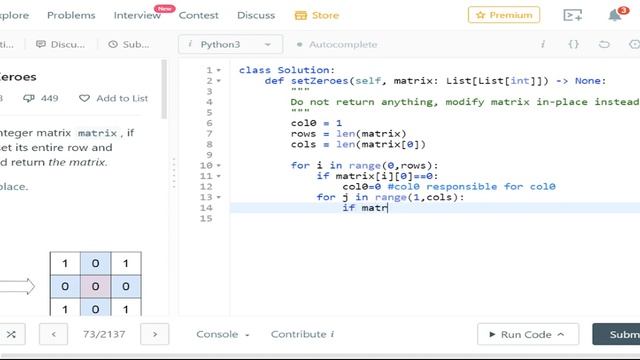640x360 pixels.
Task: Collapse code fold at line 1
Action: coord(219,70)
